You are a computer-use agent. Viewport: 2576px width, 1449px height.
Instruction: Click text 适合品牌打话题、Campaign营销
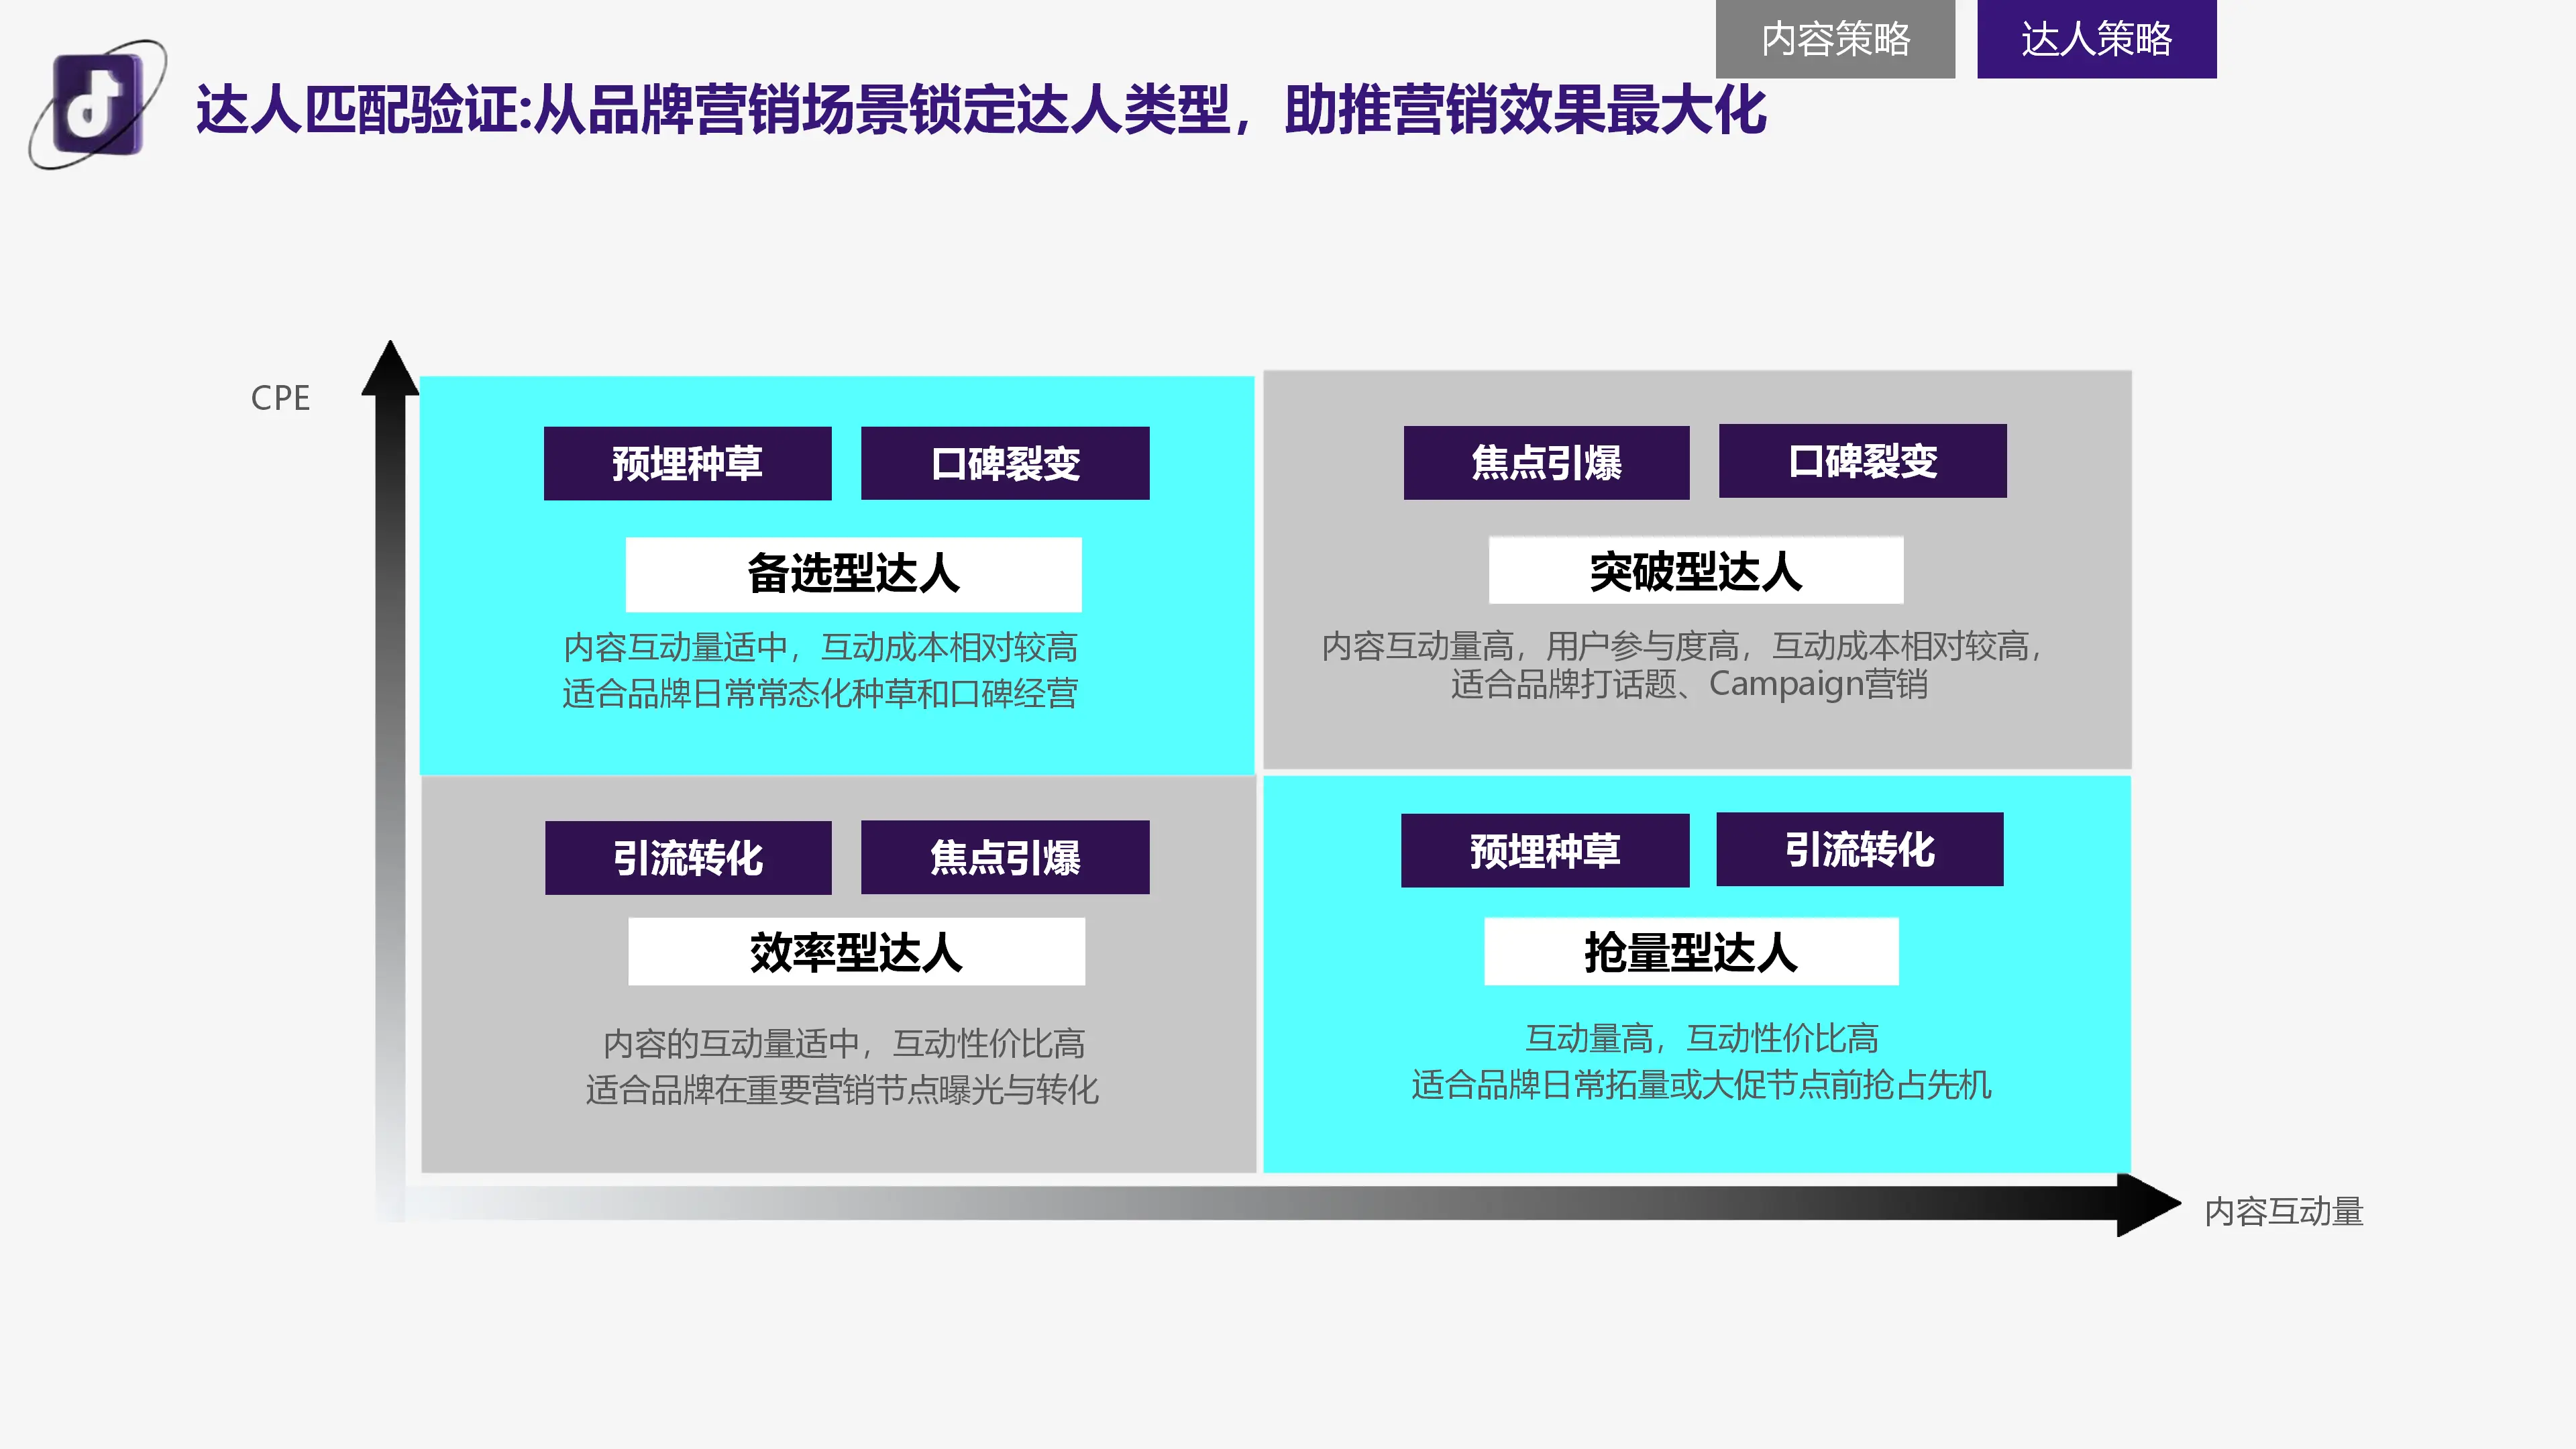point(1689,684)
